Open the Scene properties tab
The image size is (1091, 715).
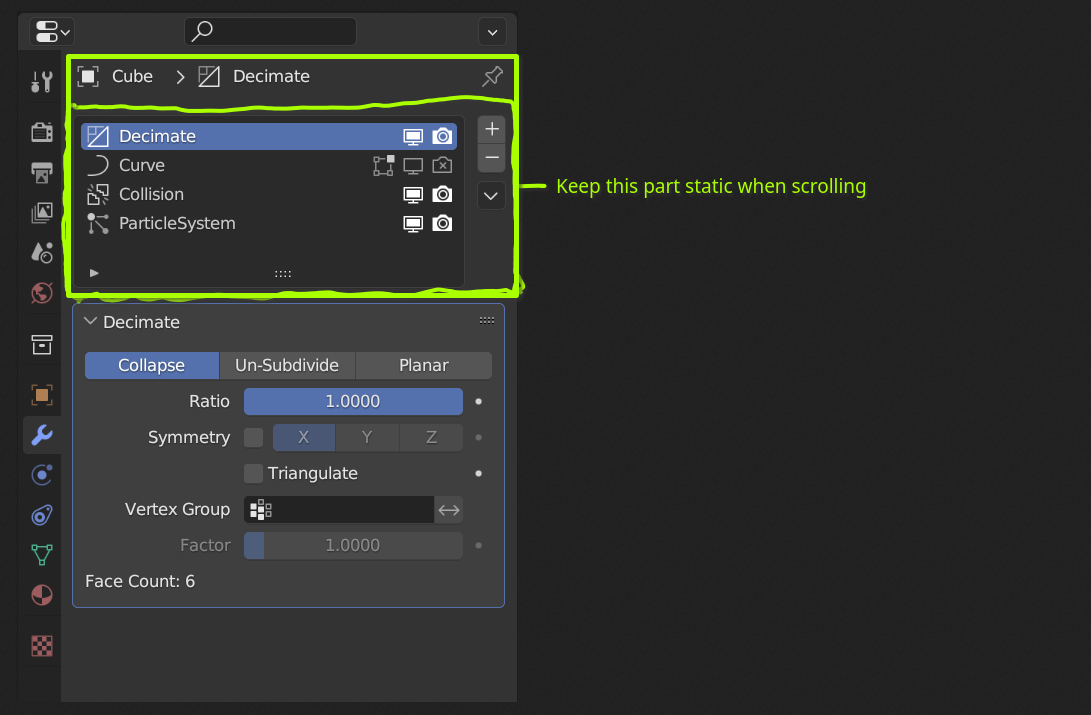(x=42, y=252)
